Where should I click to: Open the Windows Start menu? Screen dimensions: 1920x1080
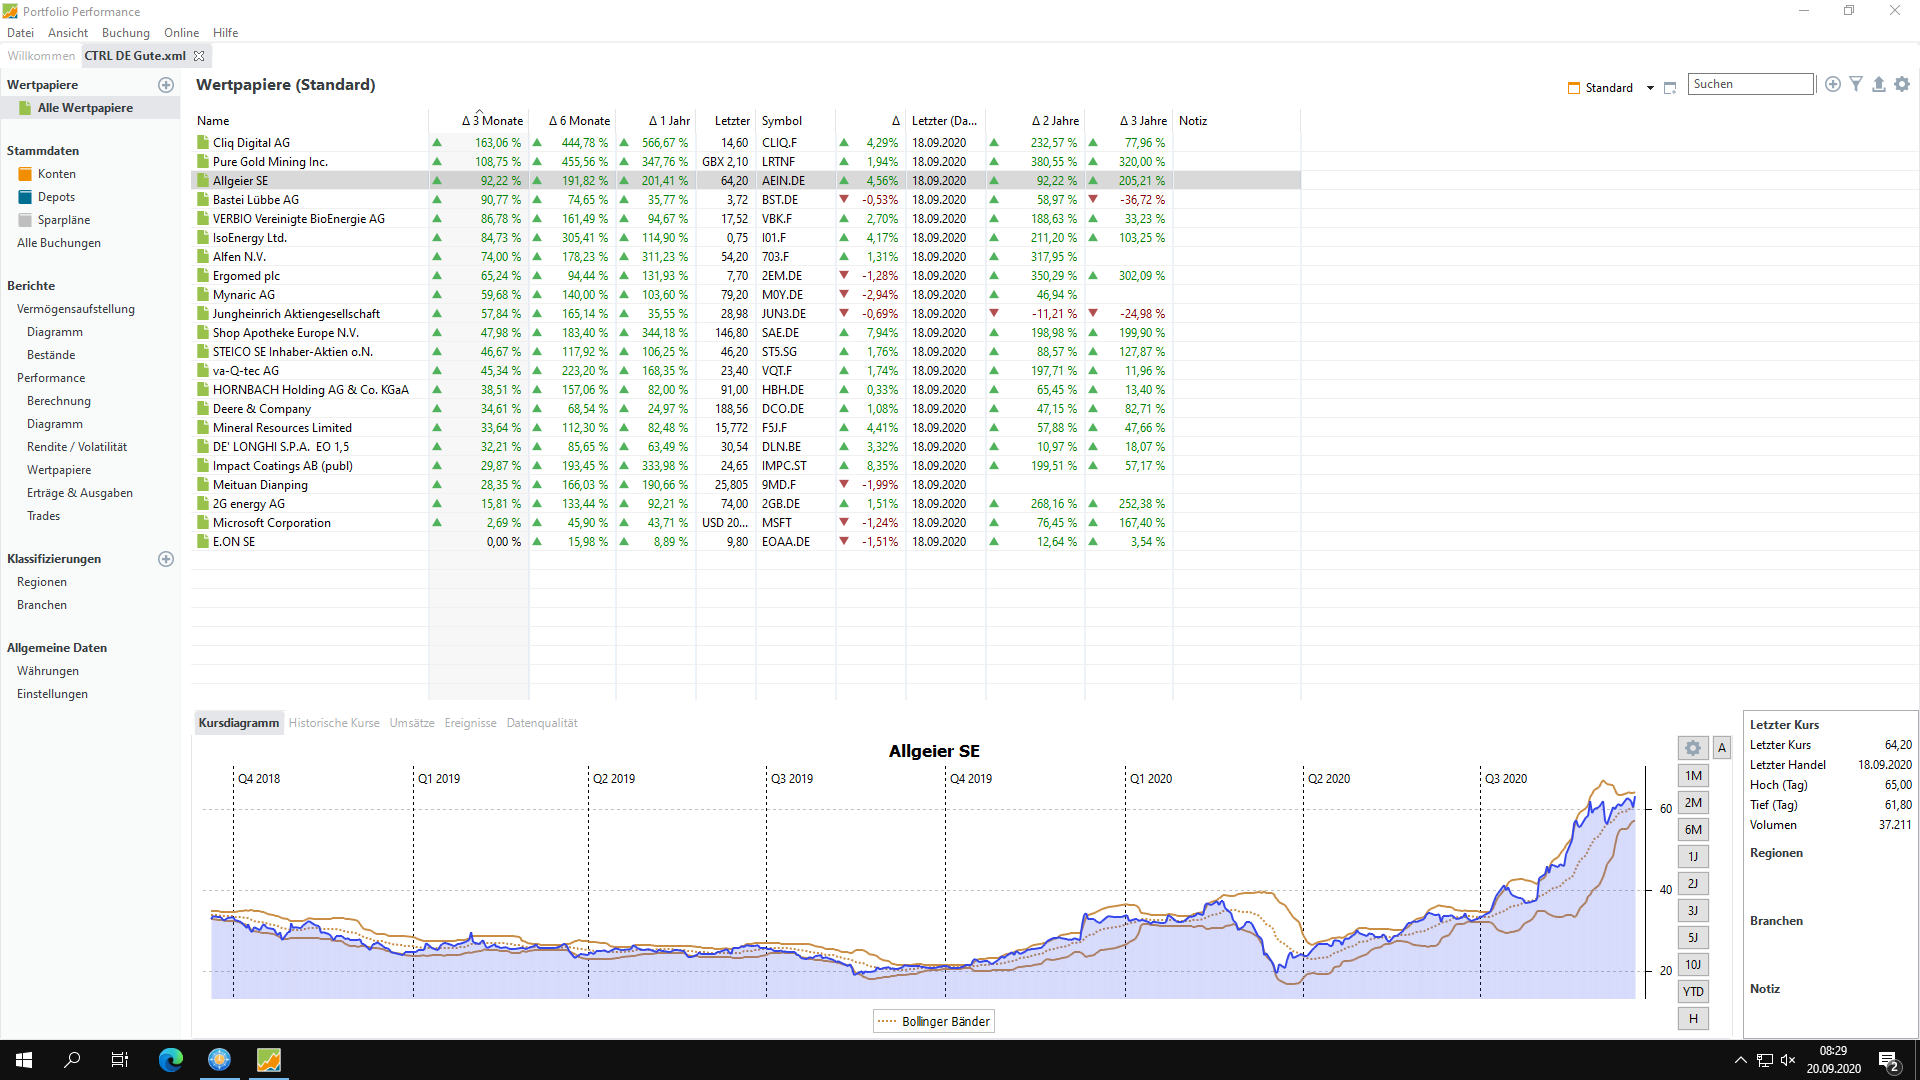tap(24, 1060)
